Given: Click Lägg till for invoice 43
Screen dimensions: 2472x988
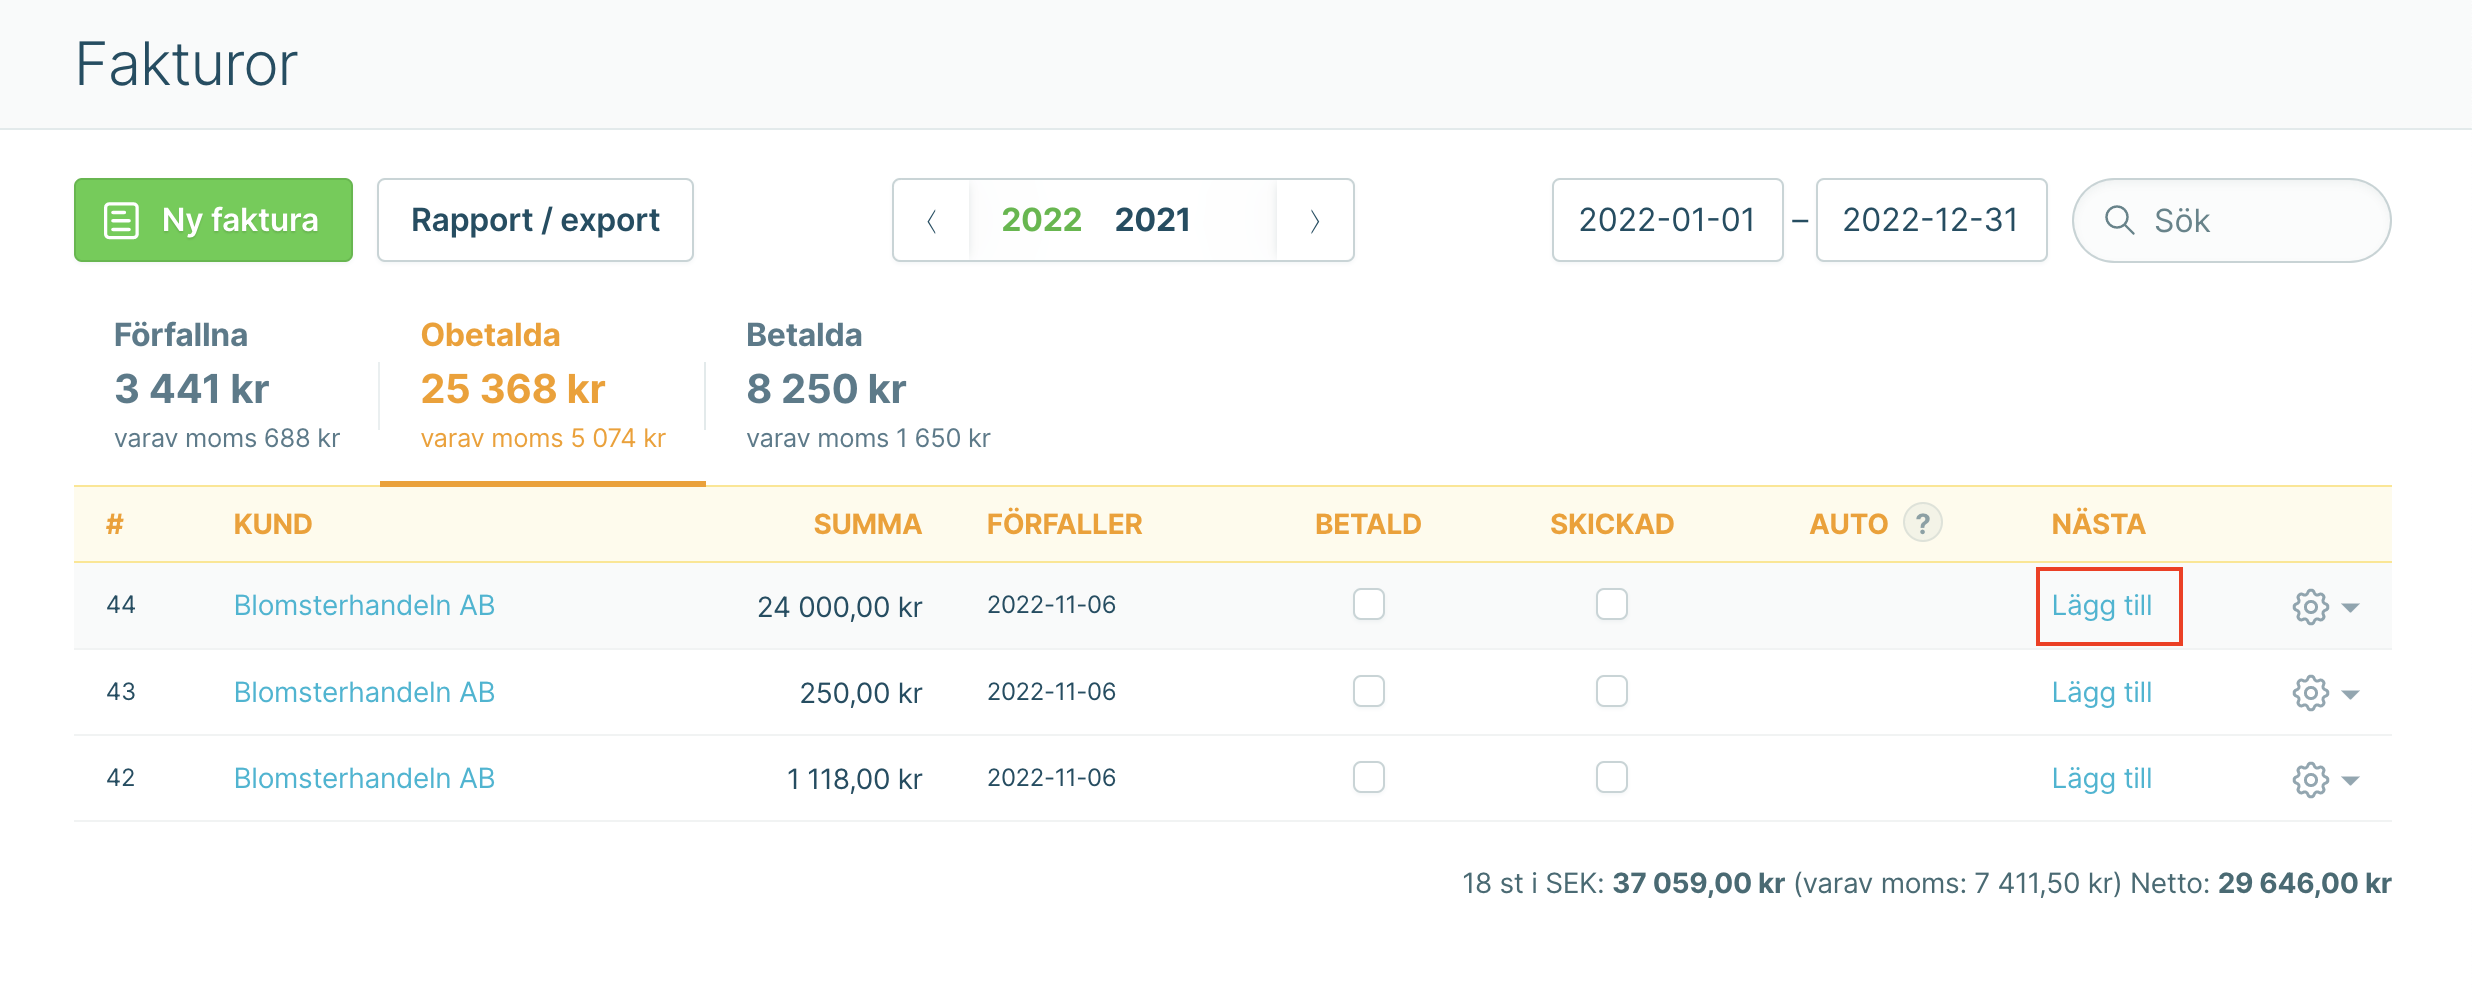Looking at the screenshot, I should 2101,692.
